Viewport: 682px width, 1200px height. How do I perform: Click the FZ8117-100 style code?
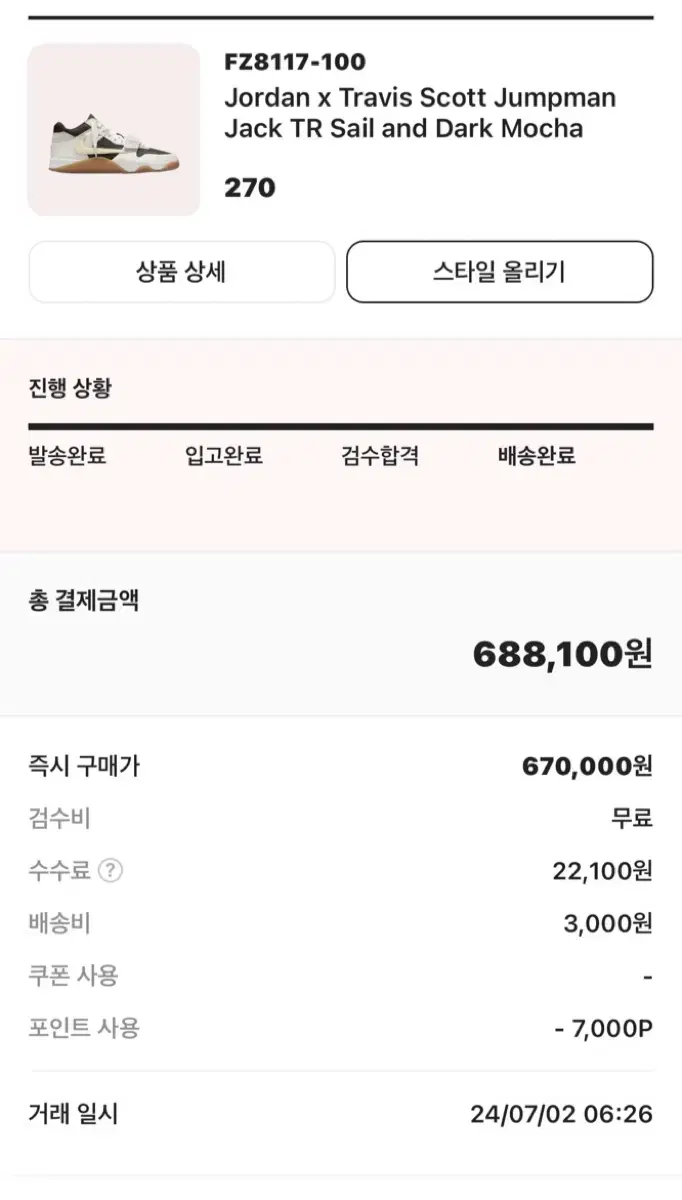pos(295,62)
